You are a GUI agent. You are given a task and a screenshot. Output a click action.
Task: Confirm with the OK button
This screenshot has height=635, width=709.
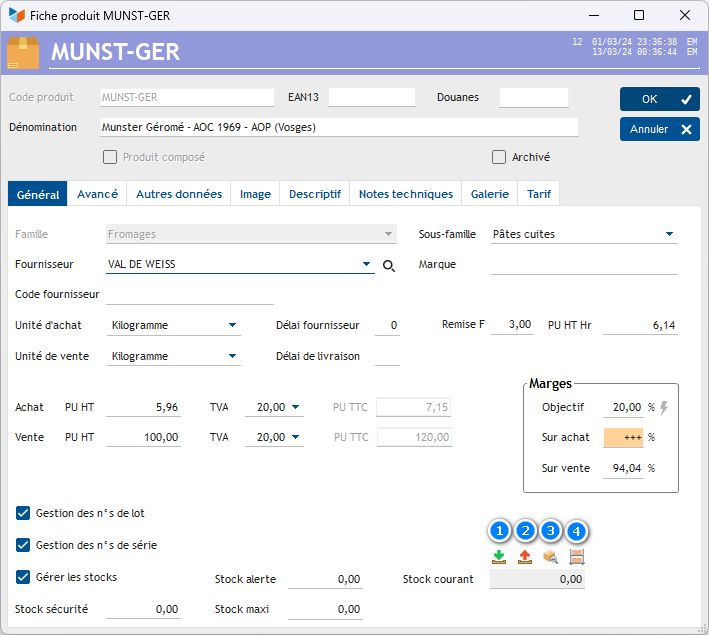(x=659, y=99)
